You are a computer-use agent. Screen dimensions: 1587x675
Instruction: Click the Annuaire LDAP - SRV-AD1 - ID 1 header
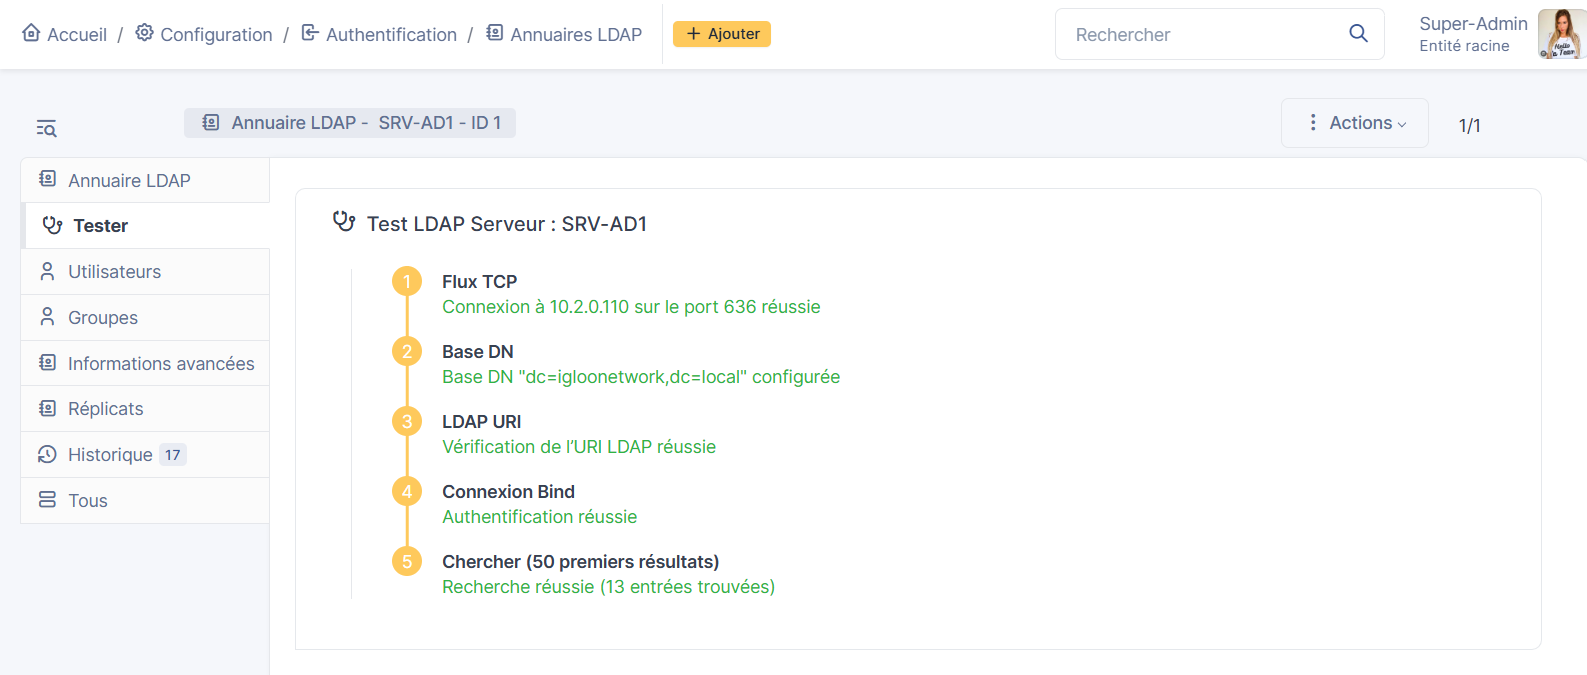coord(350,123)
